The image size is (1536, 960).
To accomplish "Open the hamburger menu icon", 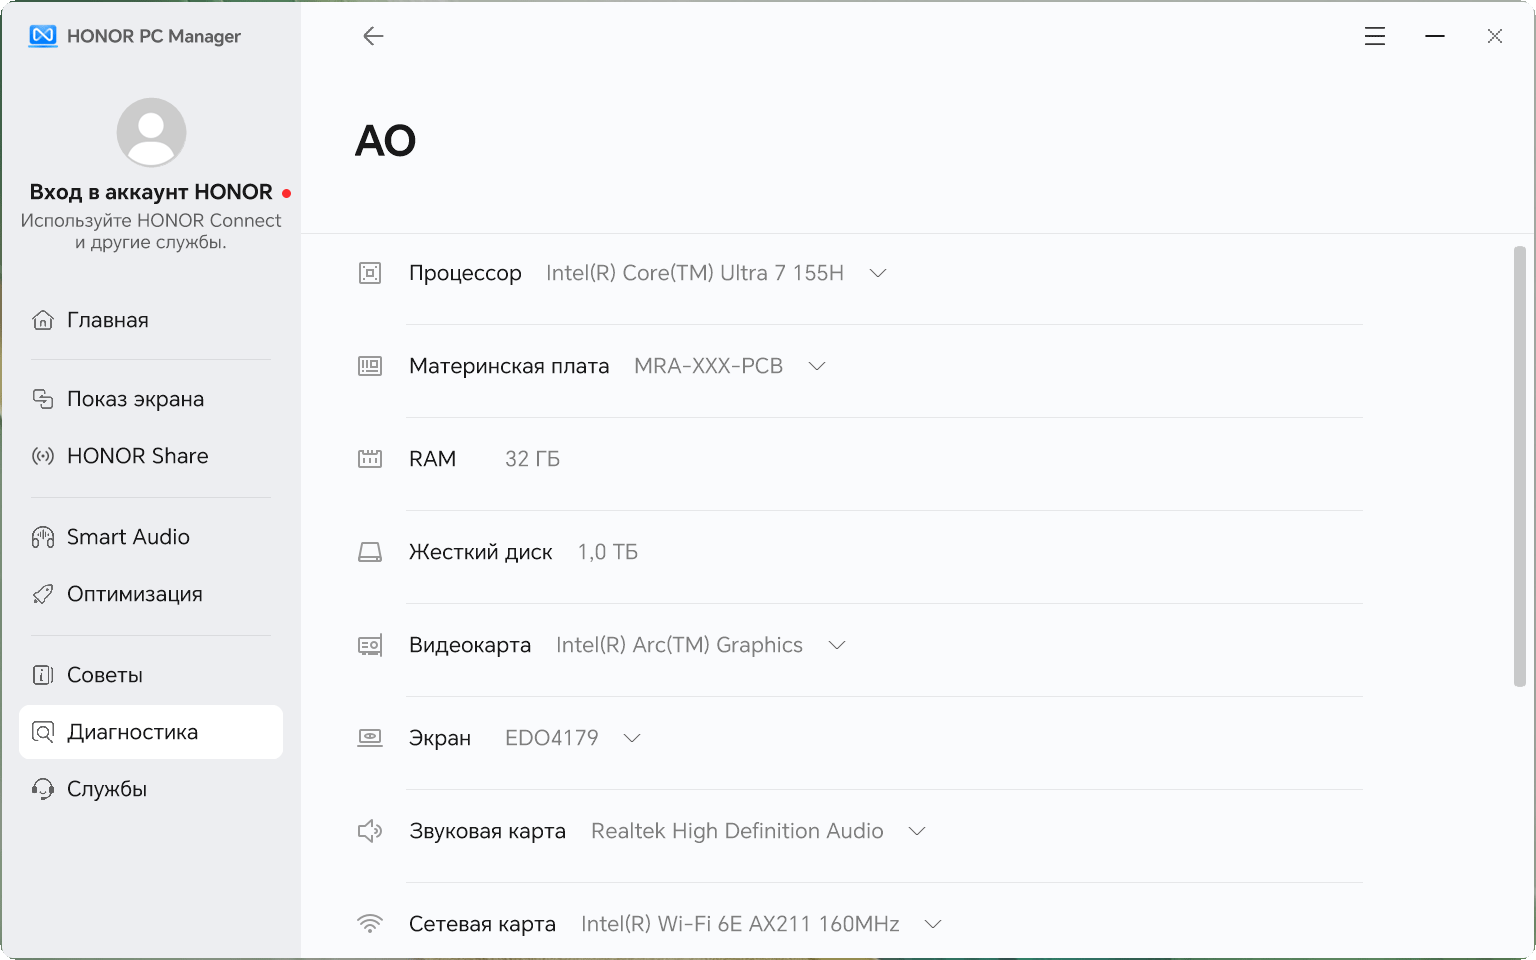I will 1375,36.
